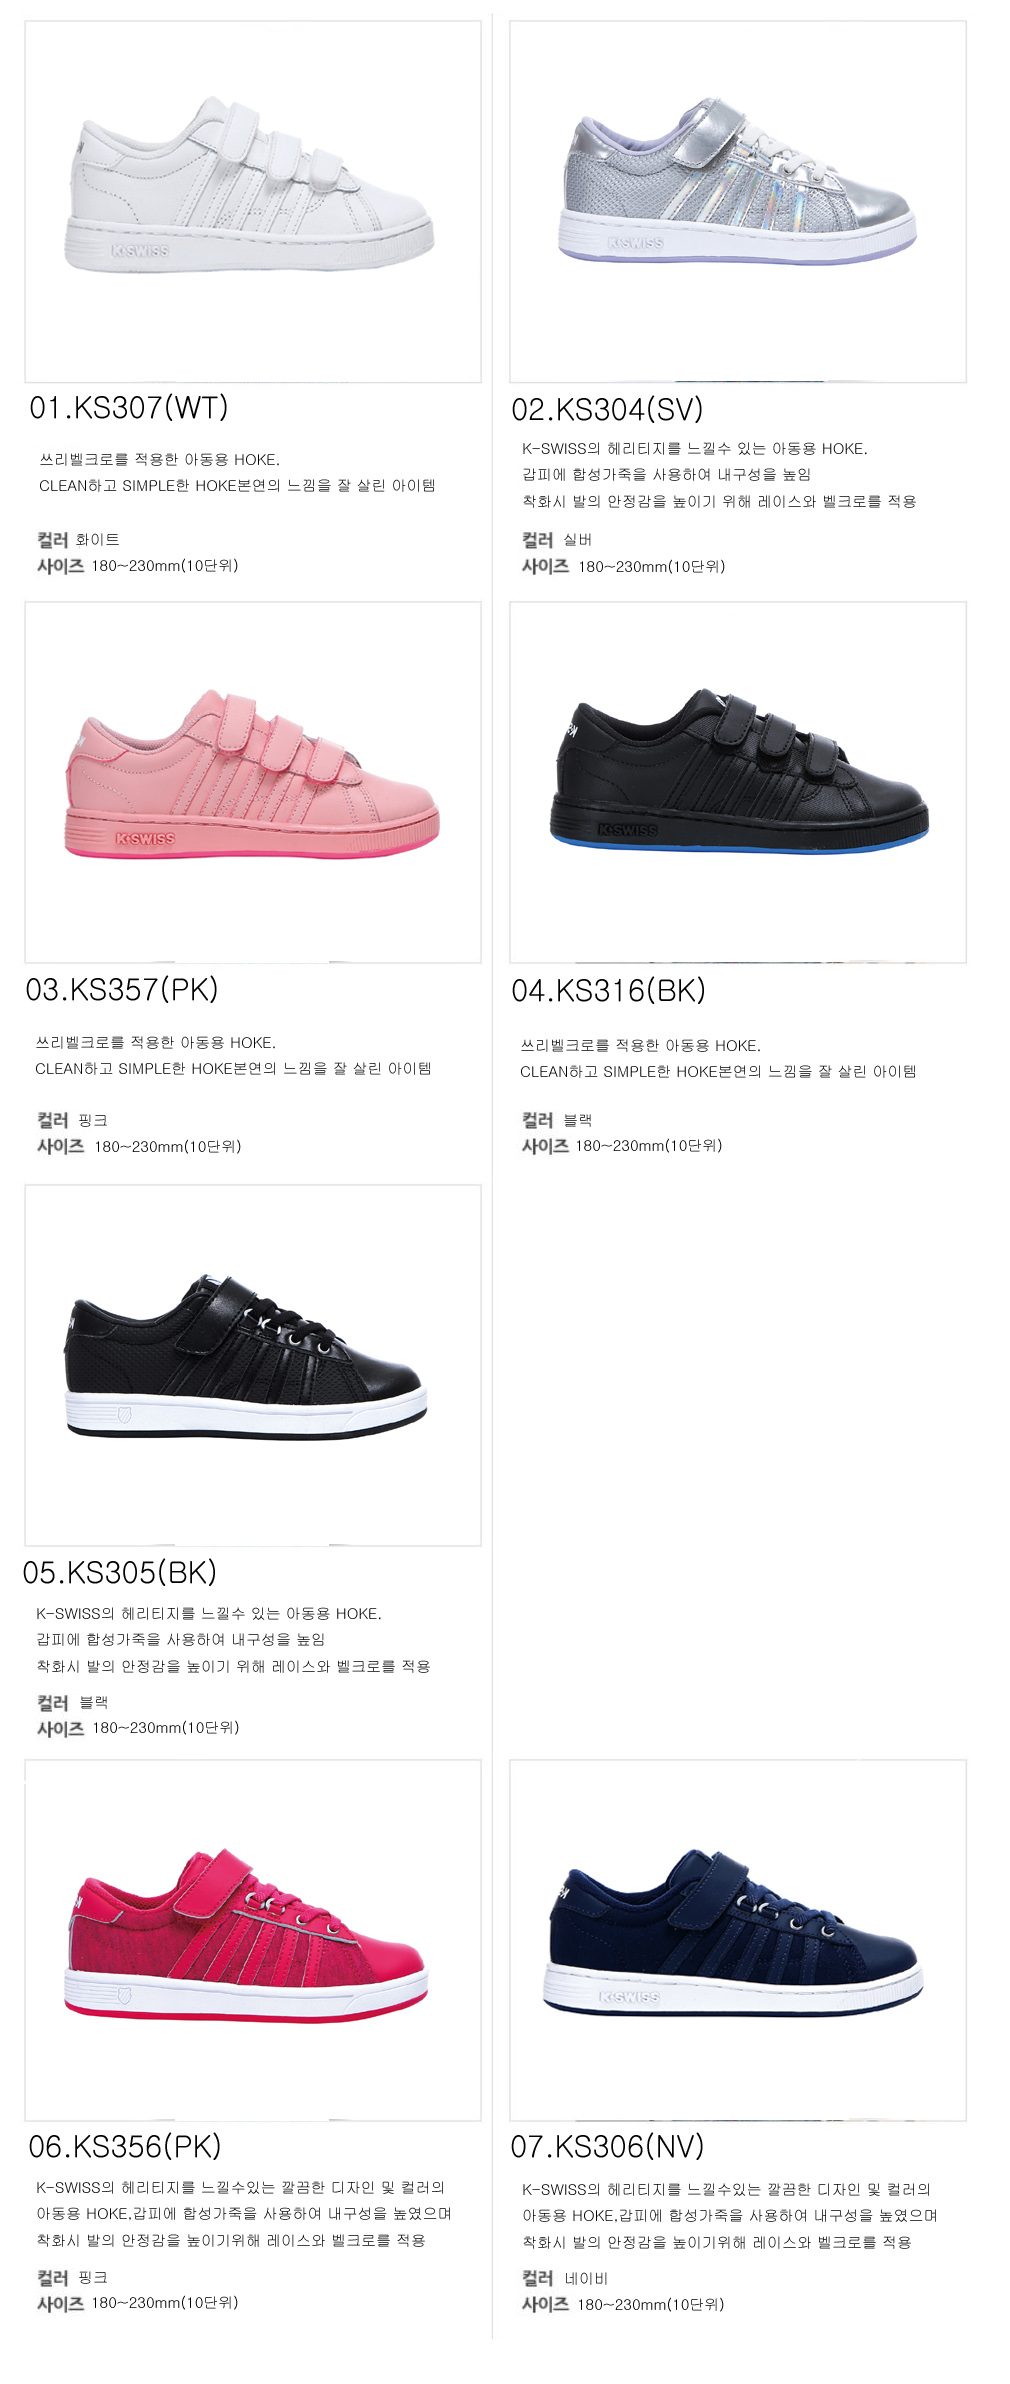Select the 06.KS356(PK) product title
1010x2384 pixels.
125,2146
